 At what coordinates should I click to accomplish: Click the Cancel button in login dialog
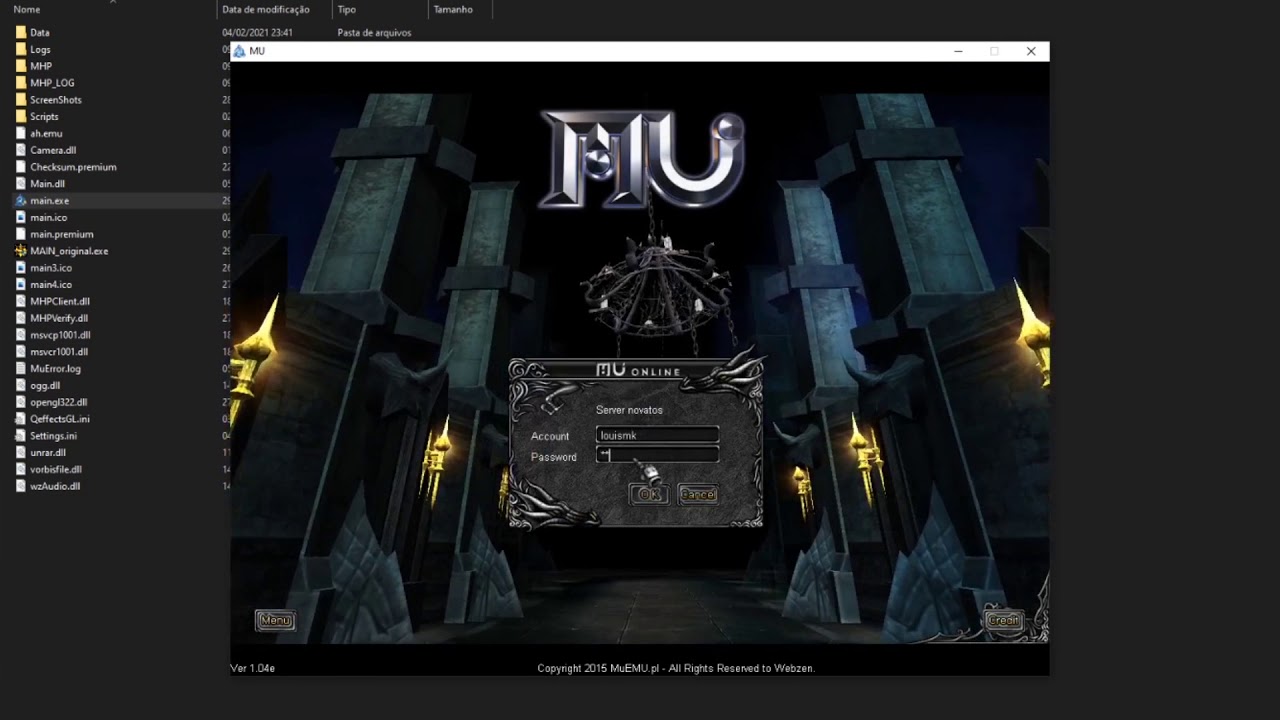pos(698,494)
